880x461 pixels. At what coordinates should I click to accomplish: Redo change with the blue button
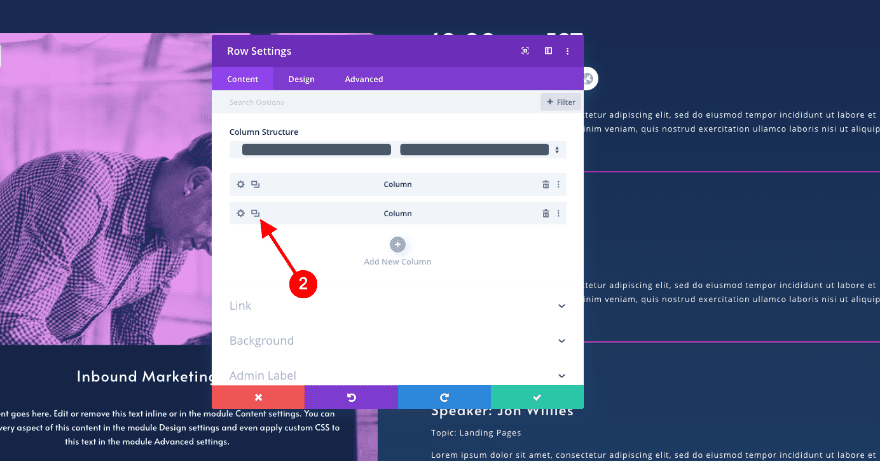(x=444, y=397)
